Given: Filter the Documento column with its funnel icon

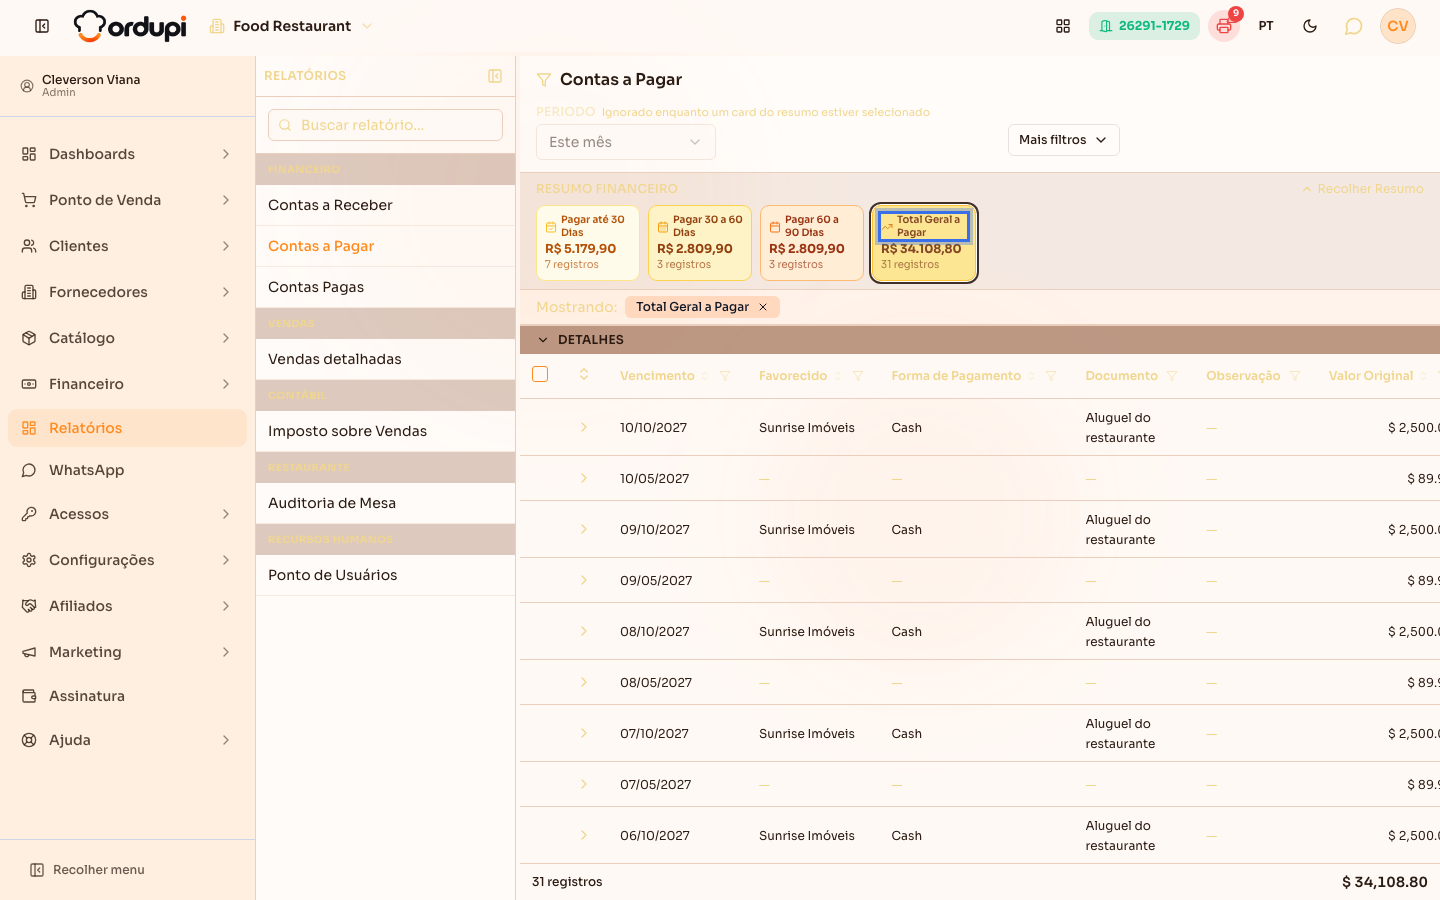Looking at the screenshot, I should 1172,376.
